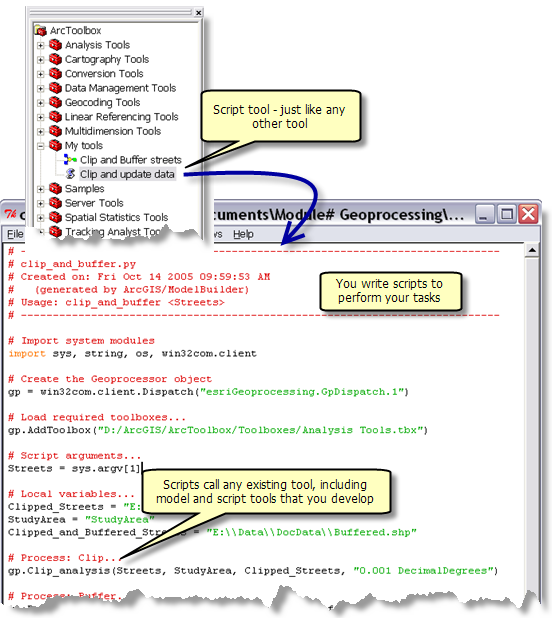Click the Samples toolbox icon

56,189
